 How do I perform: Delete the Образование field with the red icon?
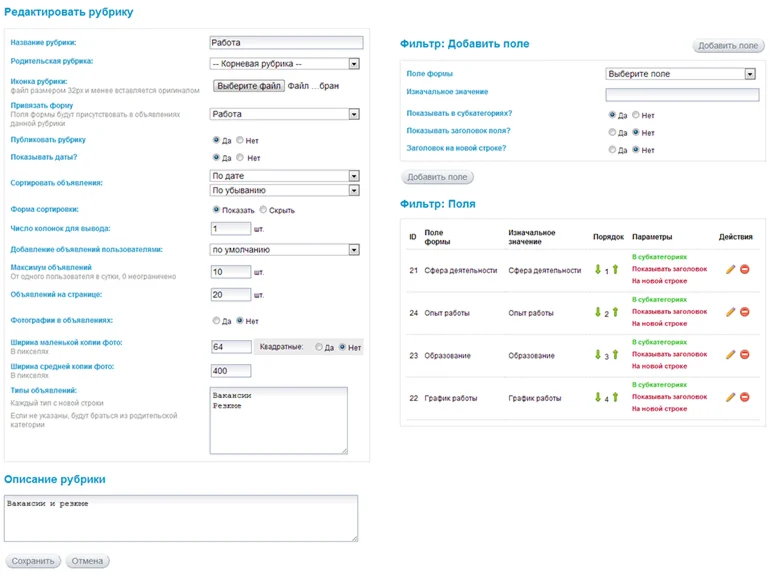click(x=744, y=354)
